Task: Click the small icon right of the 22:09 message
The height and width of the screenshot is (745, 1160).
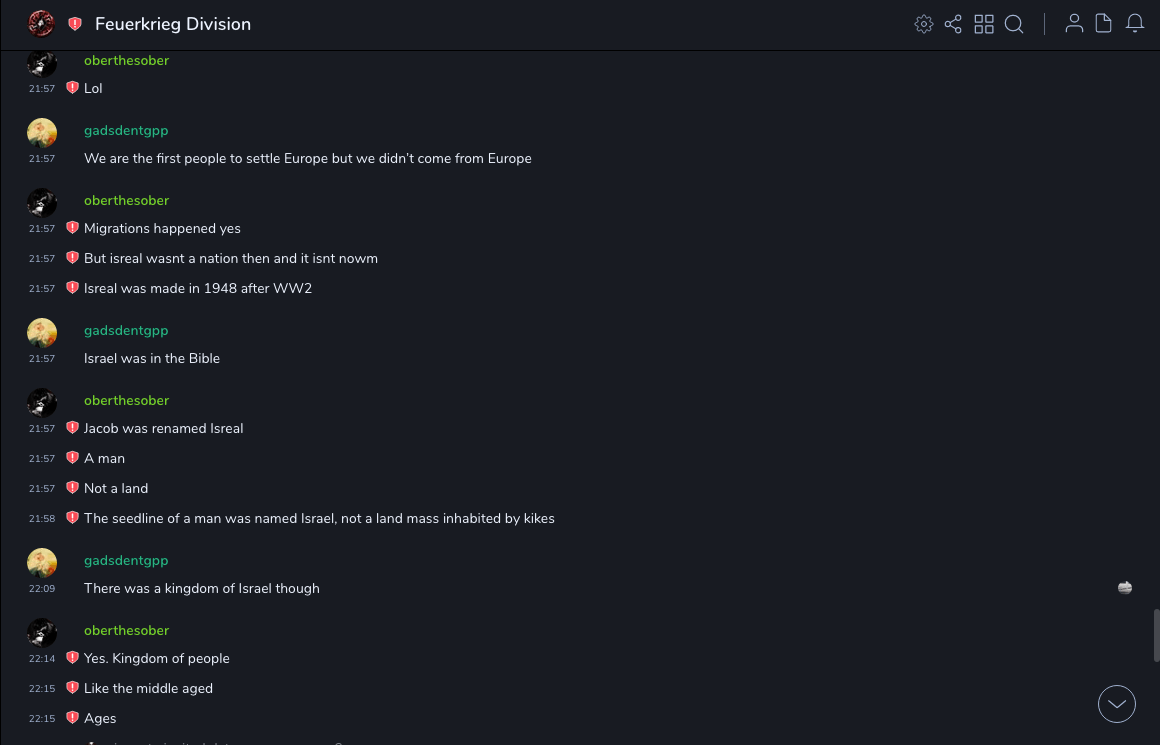Action: pos(1125,588)
